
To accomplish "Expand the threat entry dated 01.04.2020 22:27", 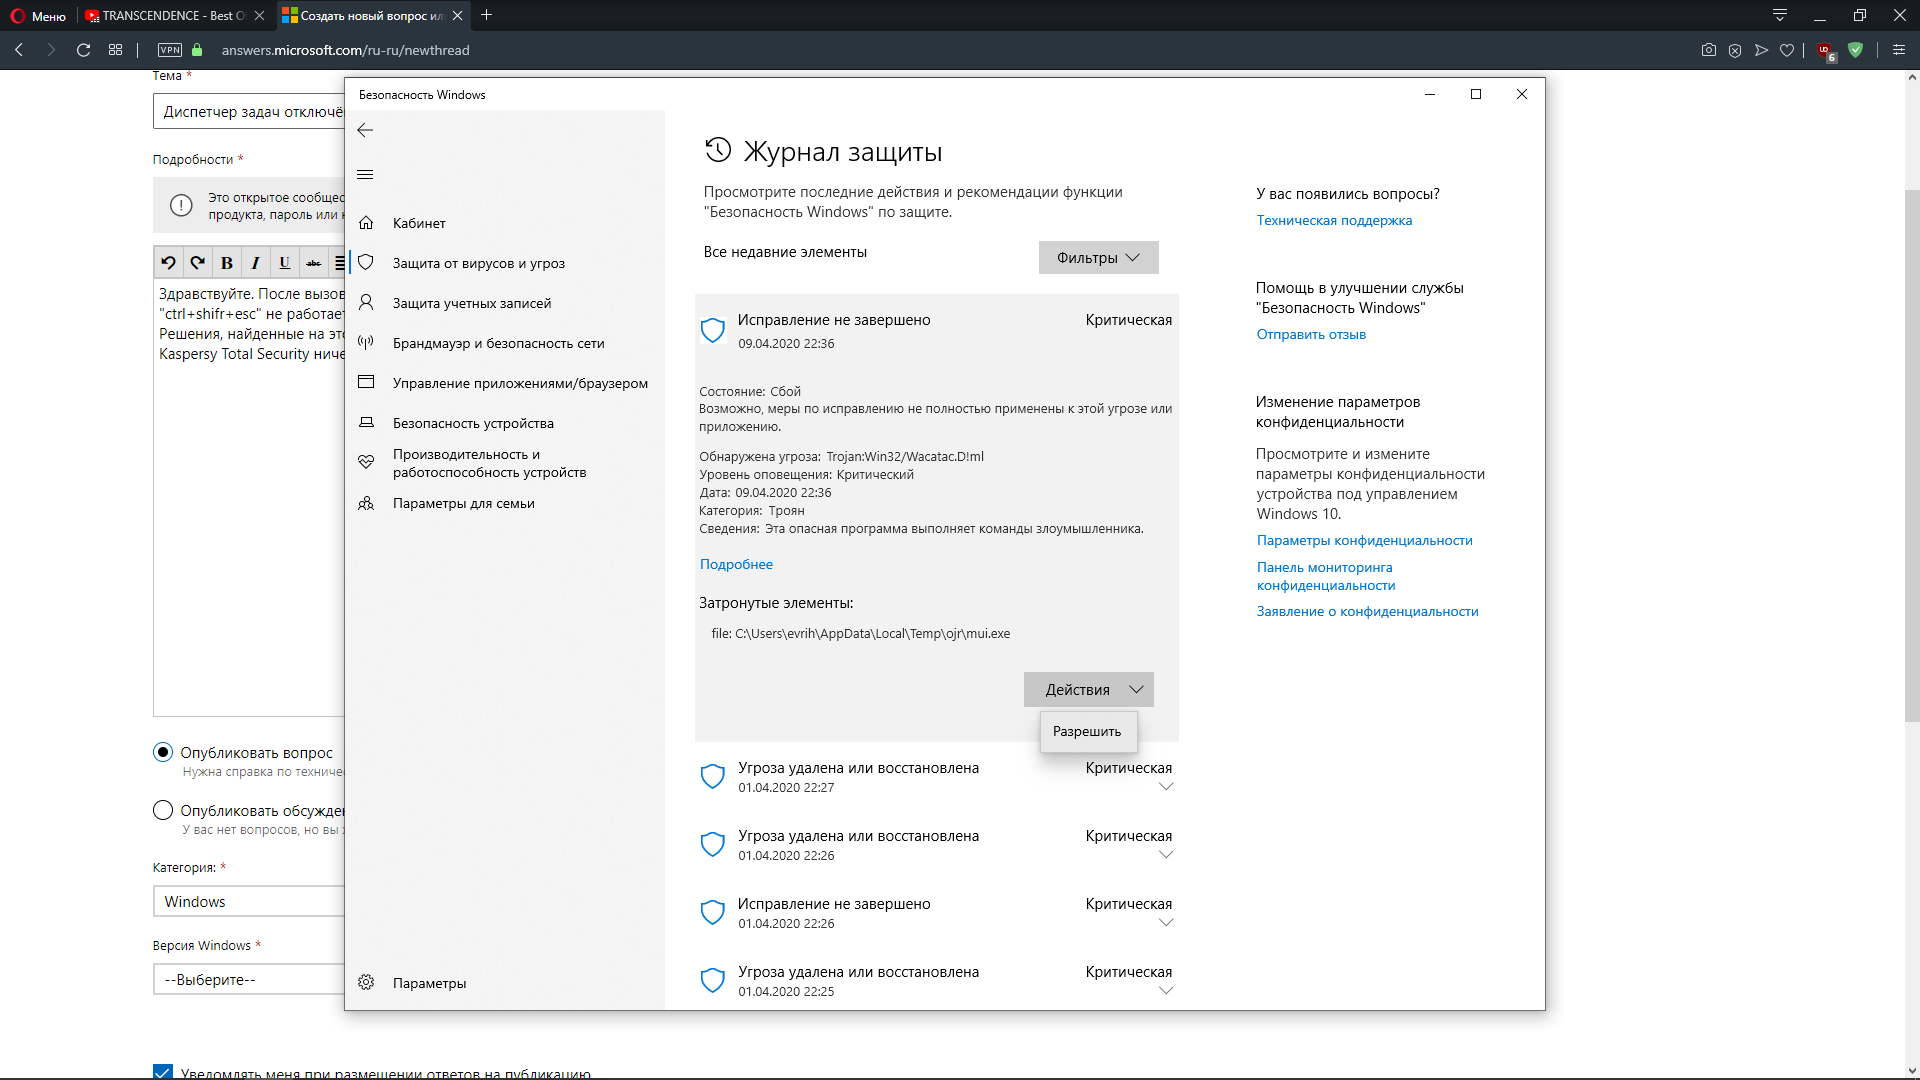I will [1165, 787].
